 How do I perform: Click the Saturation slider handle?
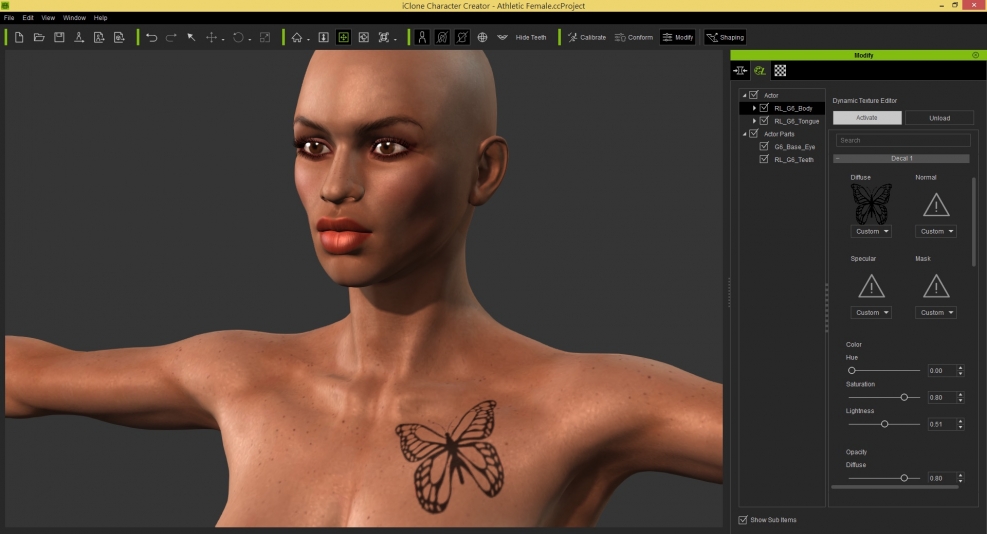(x=904, y=397)
